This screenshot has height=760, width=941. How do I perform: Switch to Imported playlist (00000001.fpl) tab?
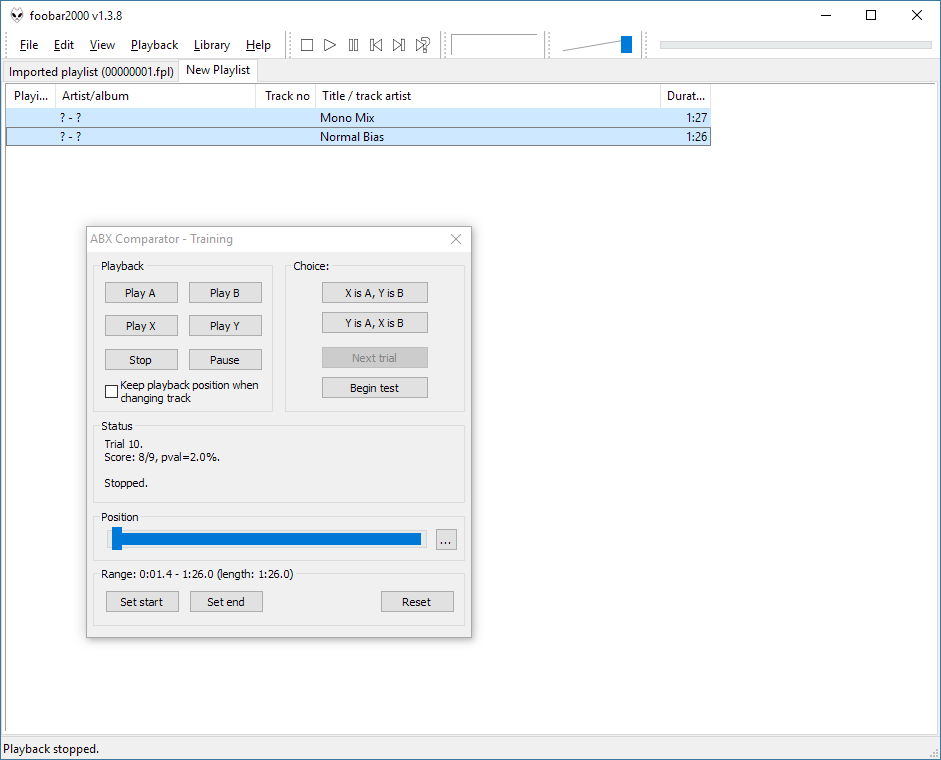tap(91, 72)
